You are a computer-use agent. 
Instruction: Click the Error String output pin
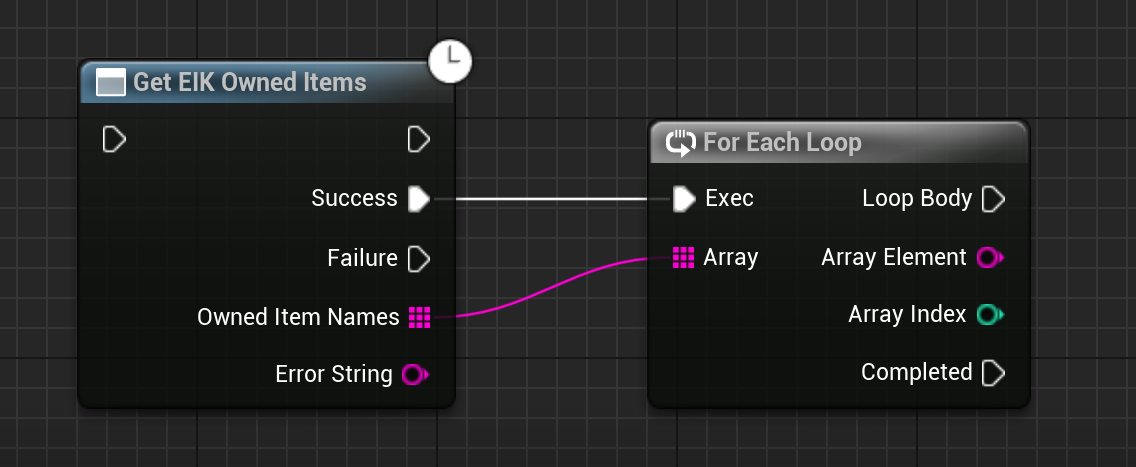pos(414,375)
